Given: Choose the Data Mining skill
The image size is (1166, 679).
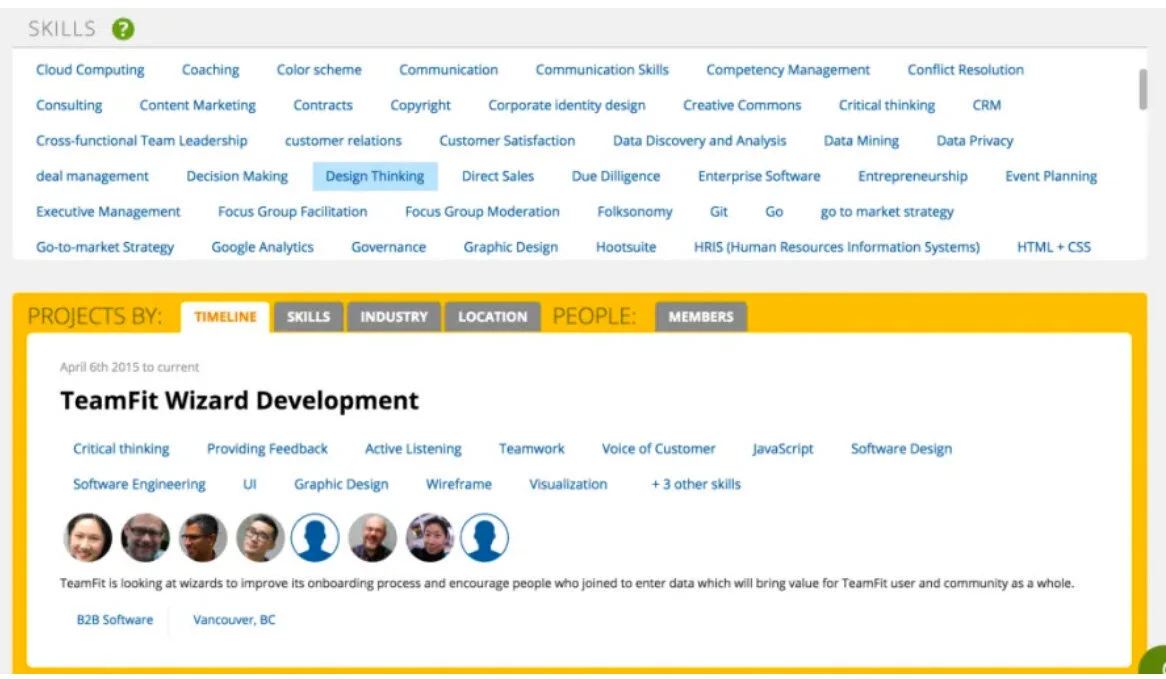Looking at the screenshot, I should (x=861, y=141).
